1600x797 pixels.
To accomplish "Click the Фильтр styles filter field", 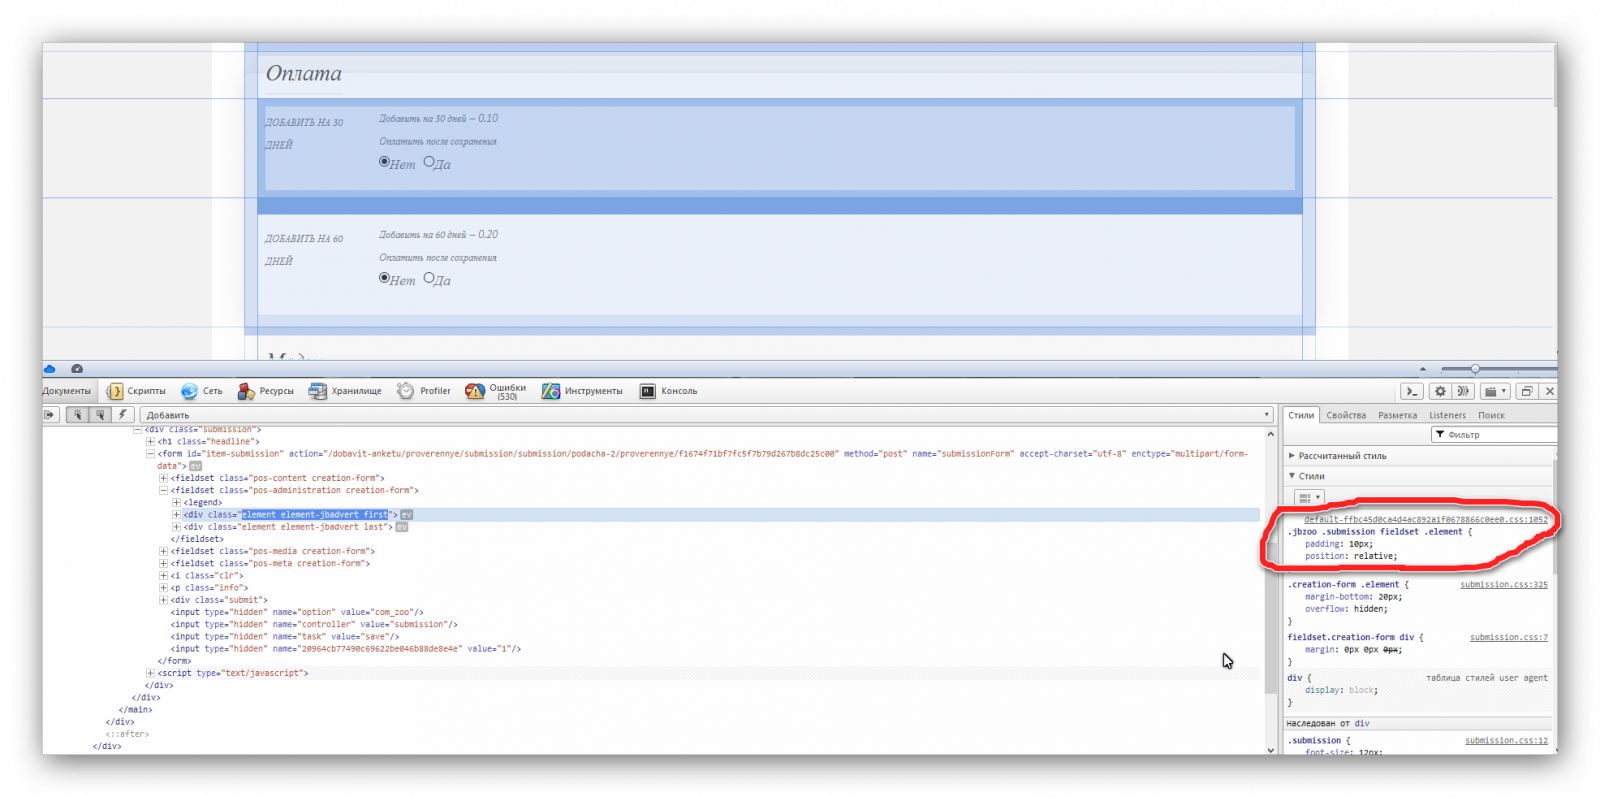I will (1495, 435).
